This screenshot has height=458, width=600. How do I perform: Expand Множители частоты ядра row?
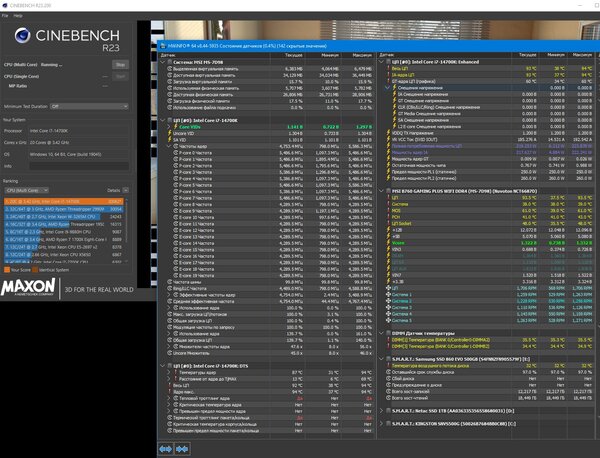169,347
